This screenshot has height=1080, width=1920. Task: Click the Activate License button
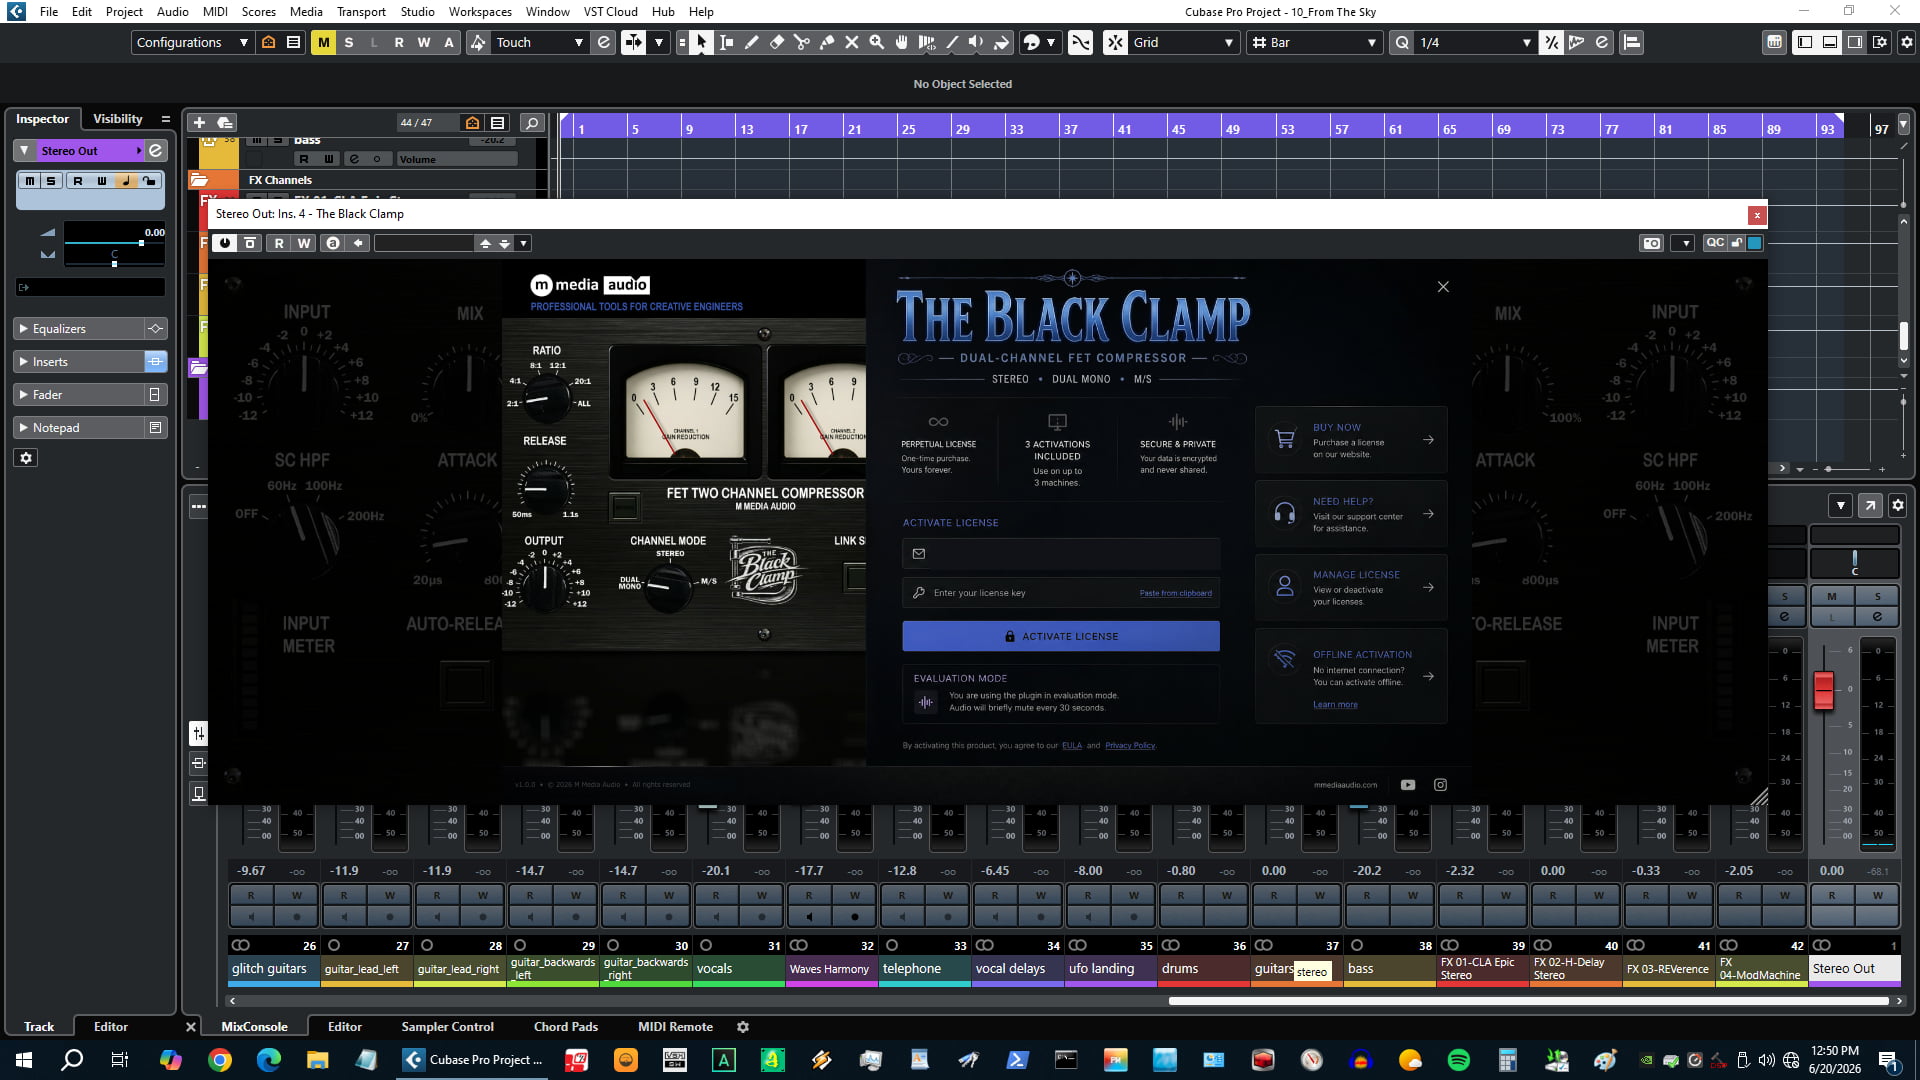(1061, 637)
